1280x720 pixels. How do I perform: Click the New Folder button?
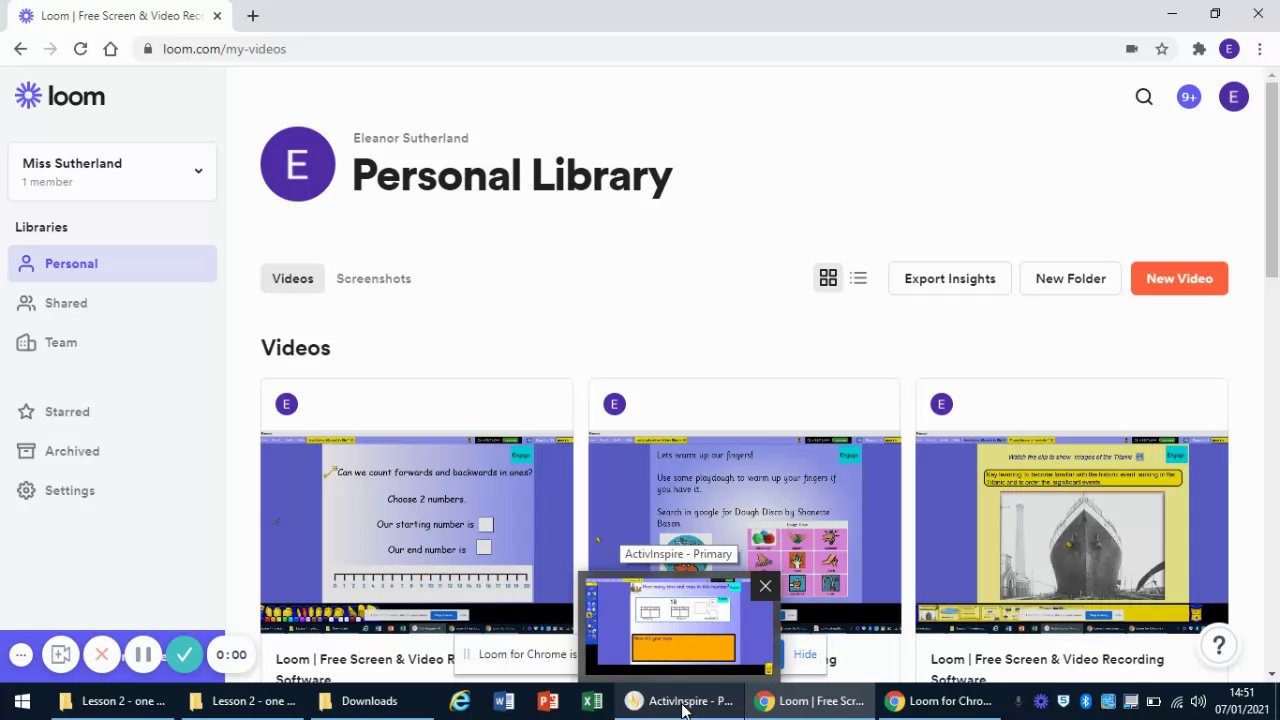pyautogui.click(x=1070, y=278)
